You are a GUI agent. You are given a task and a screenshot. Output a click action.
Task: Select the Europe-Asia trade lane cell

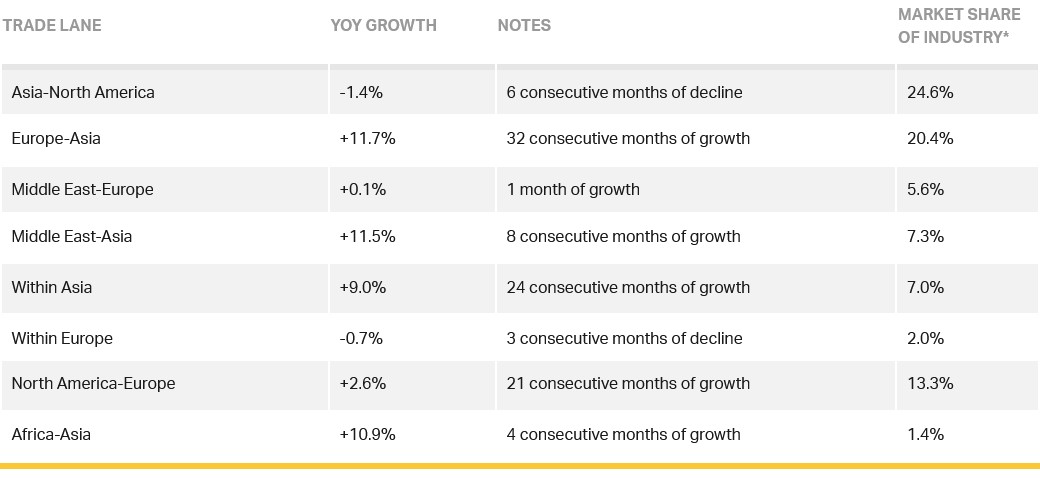click(56, 139)
